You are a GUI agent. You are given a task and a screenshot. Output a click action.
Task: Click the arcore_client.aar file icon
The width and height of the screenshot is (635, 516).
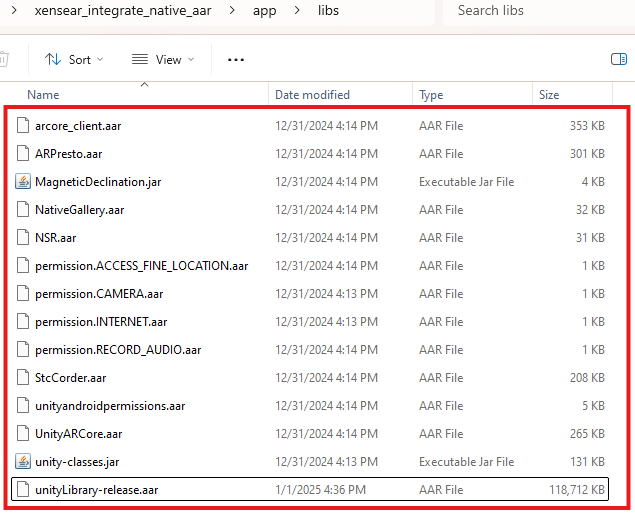[24, 126]
